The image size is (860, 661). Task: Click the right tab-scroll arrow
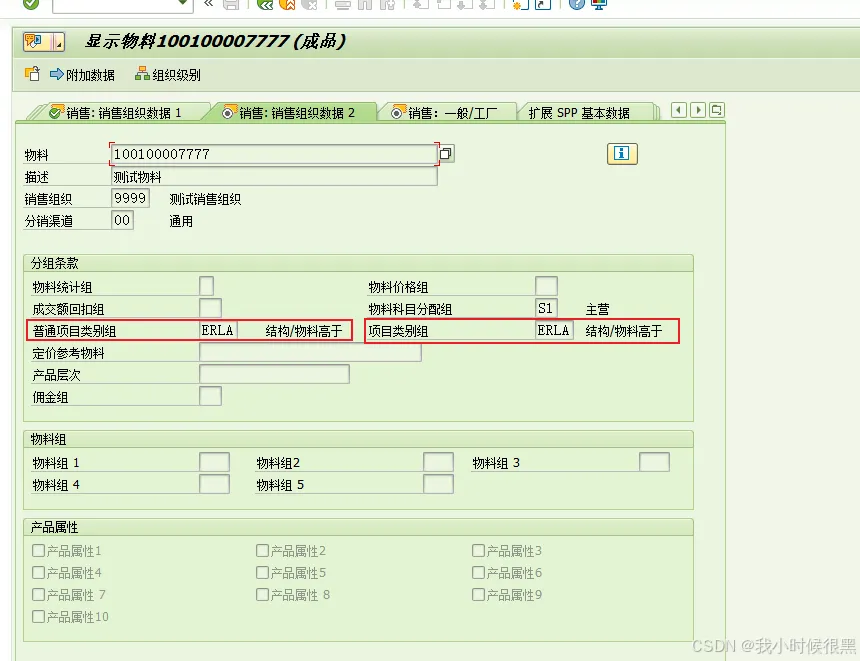tap(696, 110)
